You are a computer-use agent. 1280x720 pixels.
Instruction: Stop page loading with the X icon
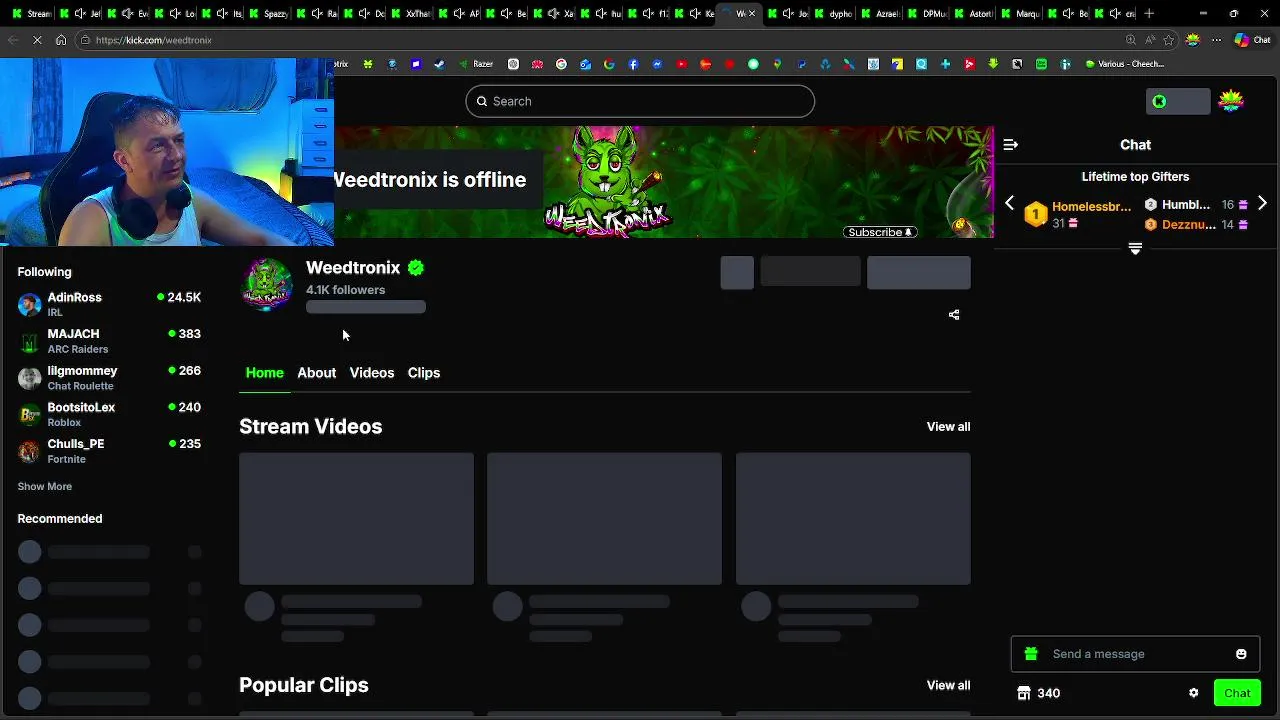[37, 40]
